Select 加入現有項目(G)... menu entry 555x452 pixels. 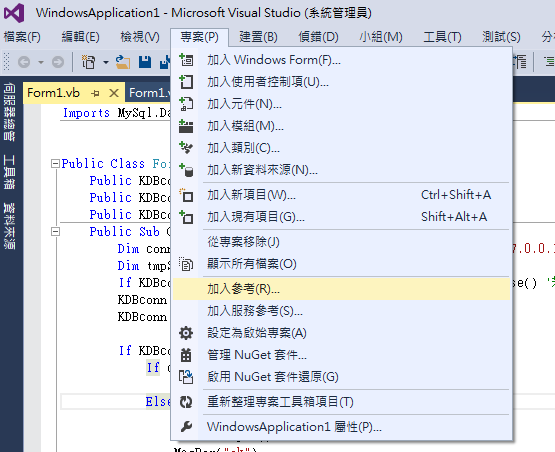coord(341,217)
